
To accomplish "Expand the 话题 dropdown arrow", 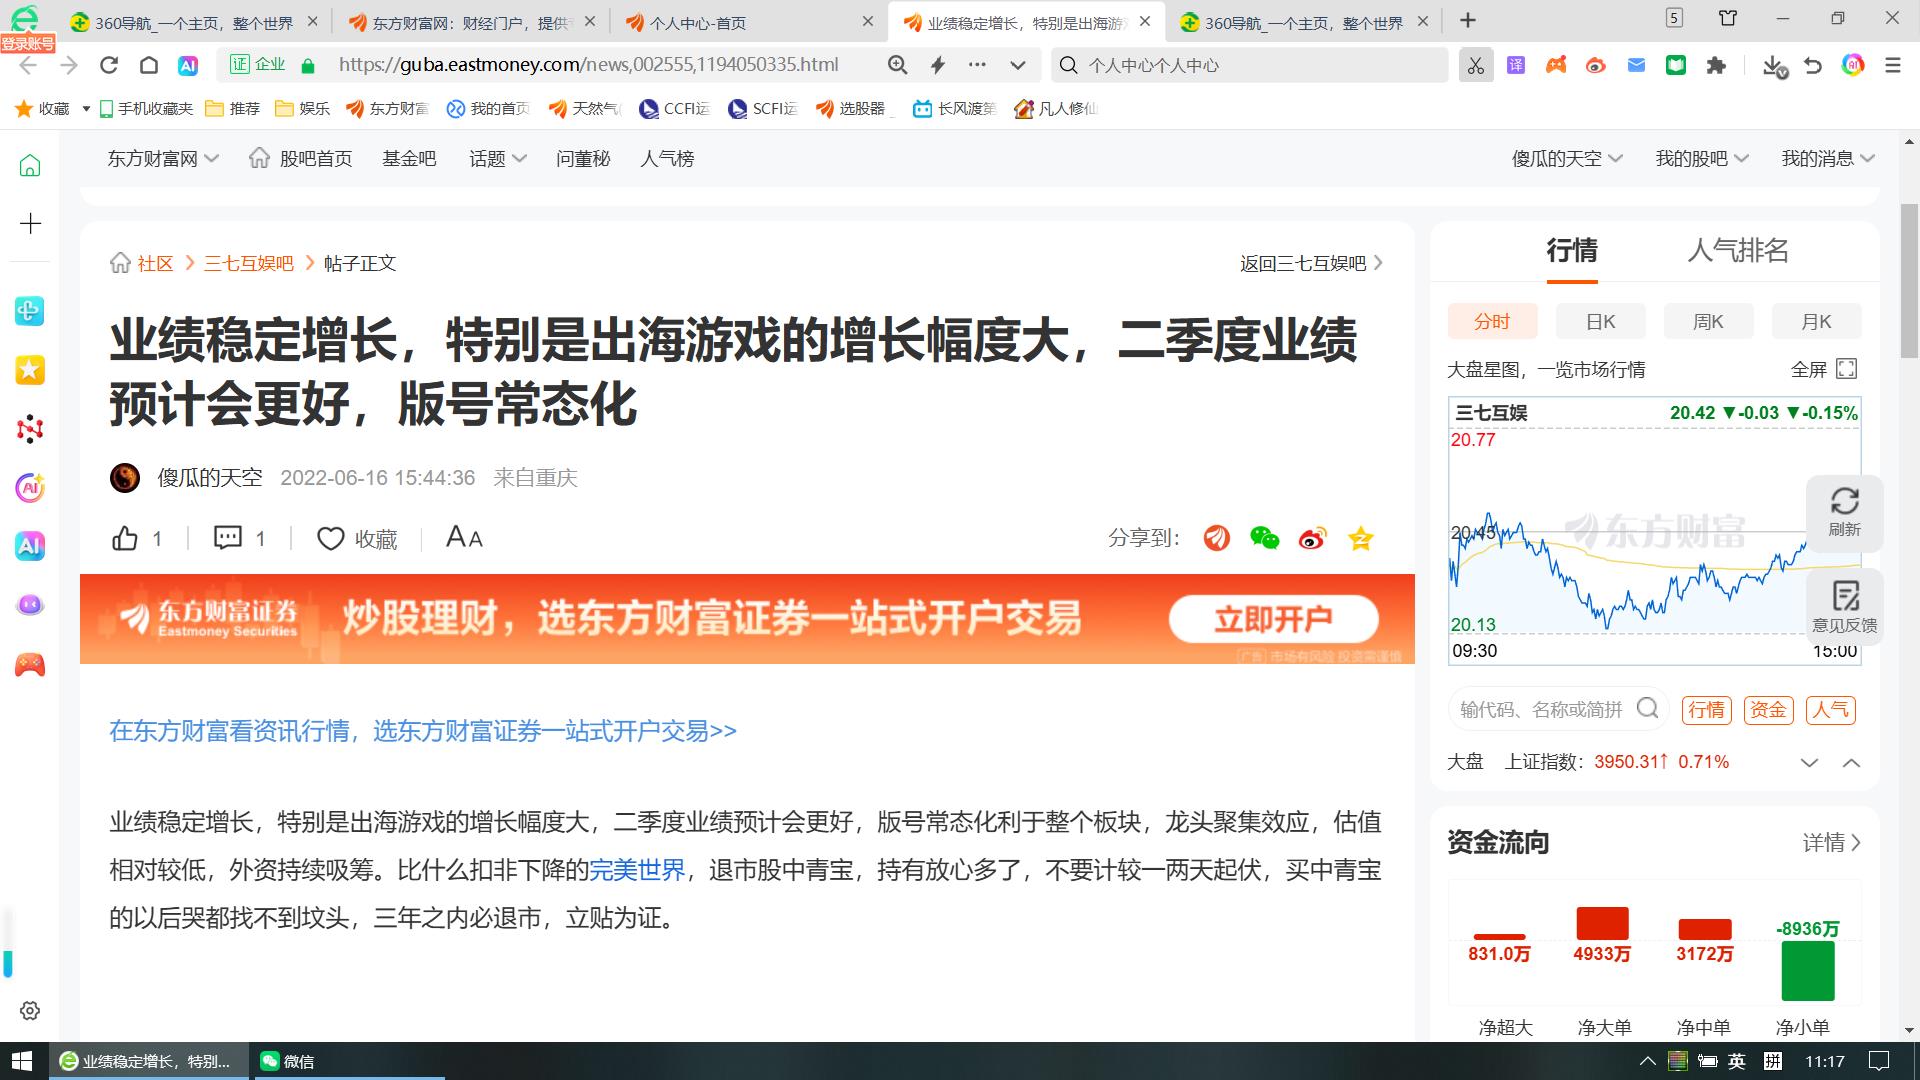I will [x=519, y=158].
